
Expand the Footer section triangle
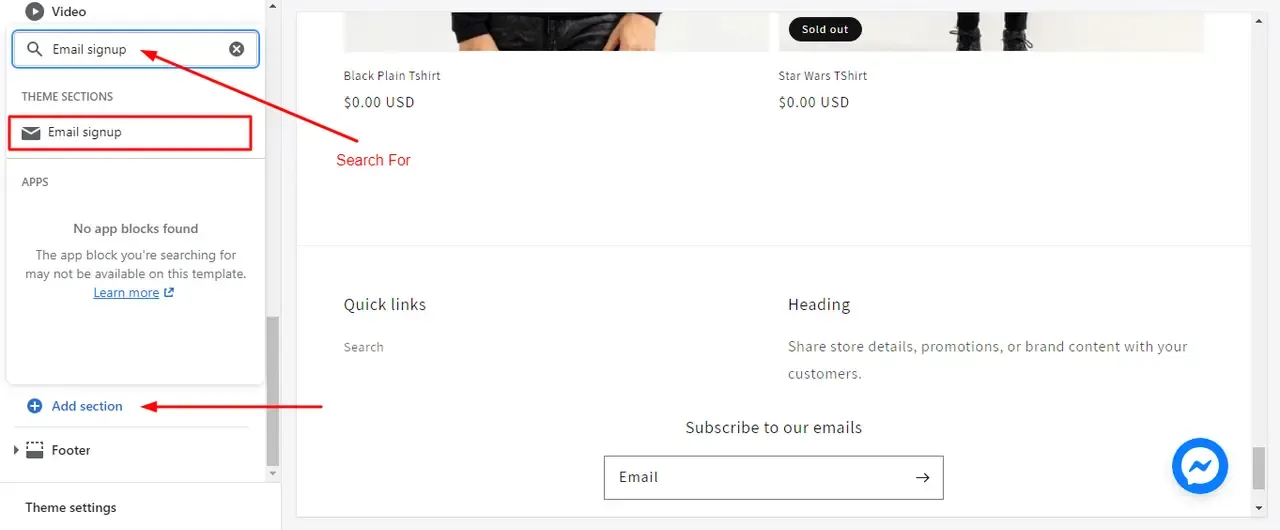click(16, 450)
